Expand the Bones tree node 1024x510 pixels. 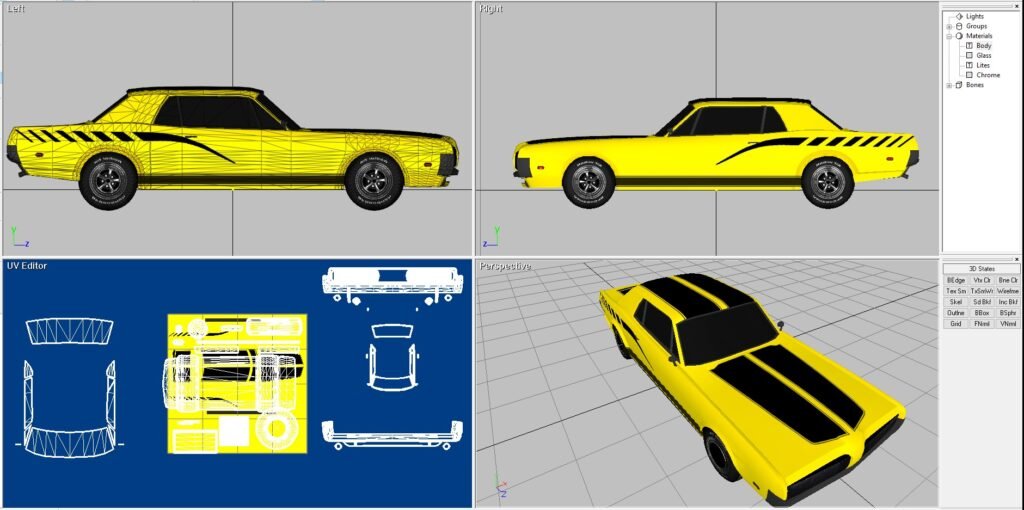click(x=949, y=85)
